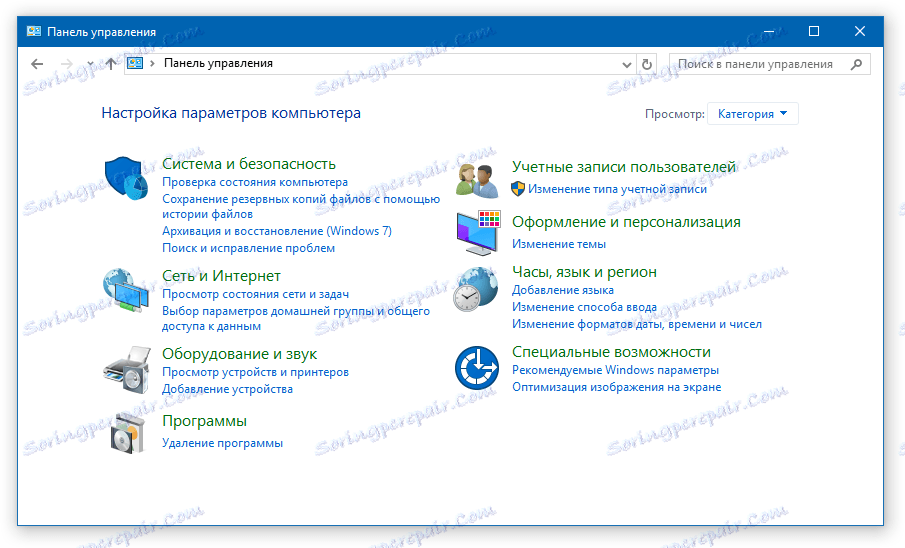
Task: Open Специальные возможности category
Action: [611, 352]
